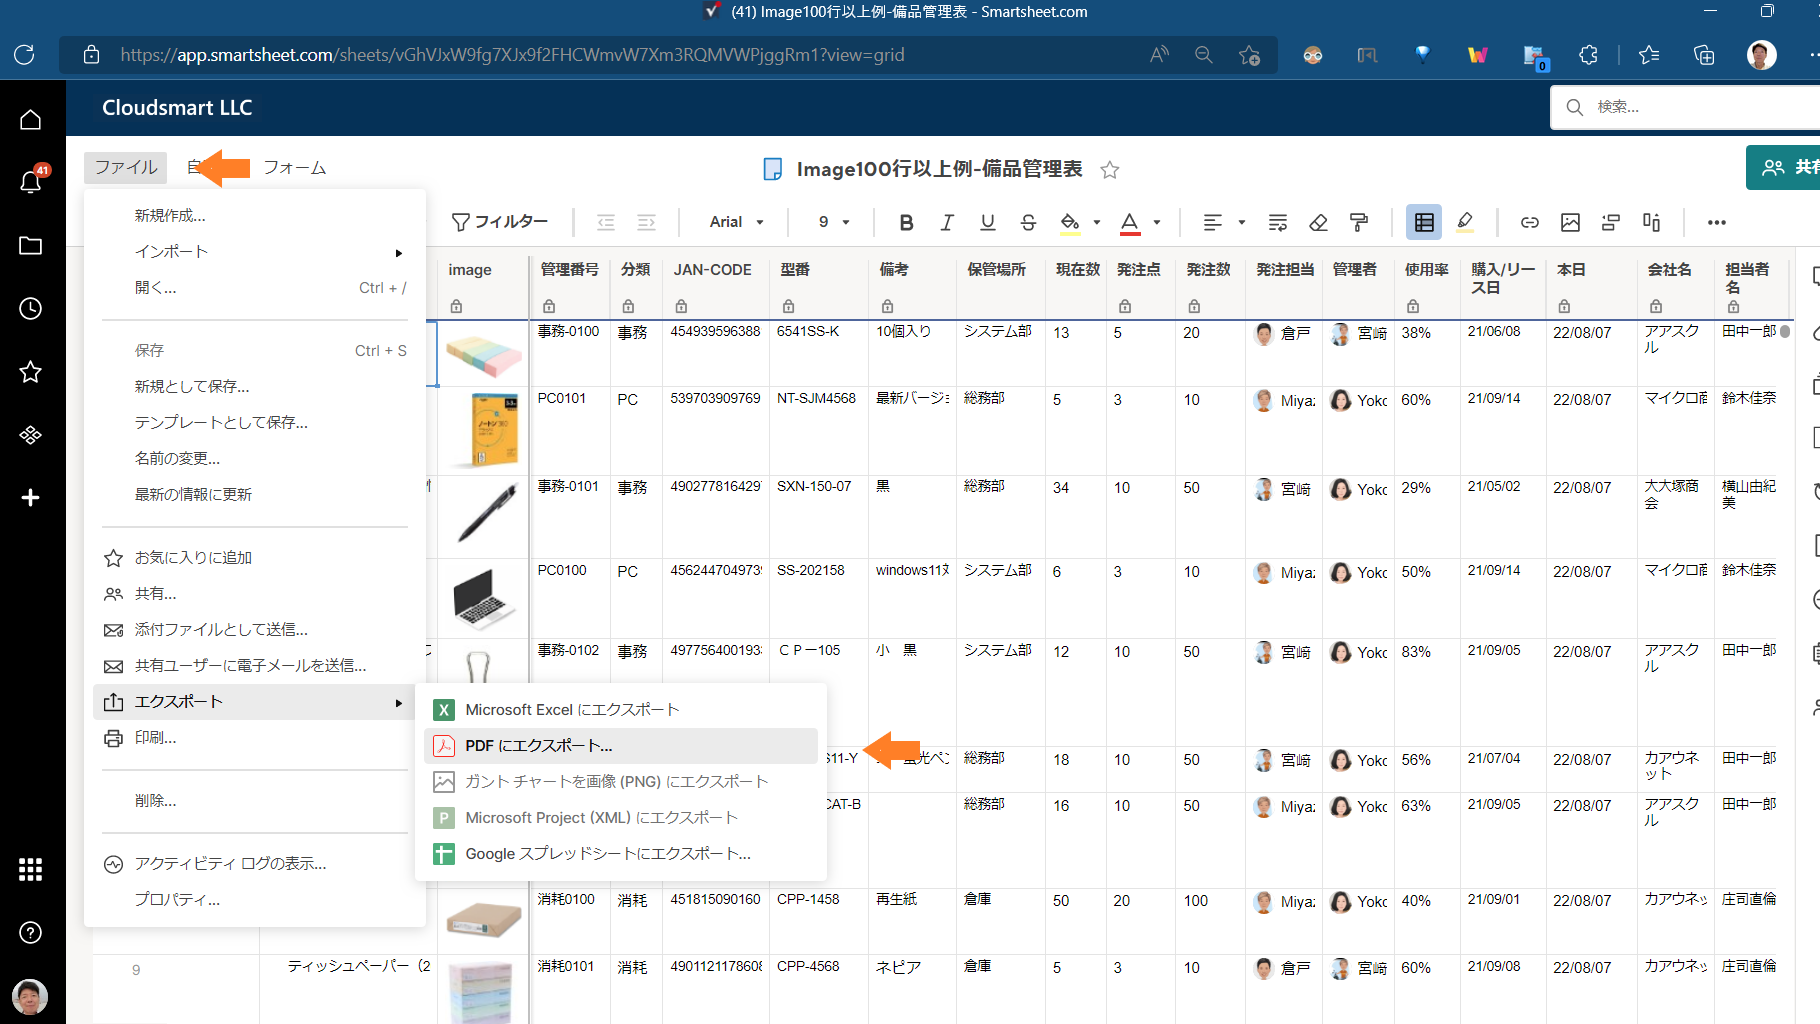Toggle text wrapping on the selection
1820x1024 pixels.
pyautogui.click(x=1277, y=222)
